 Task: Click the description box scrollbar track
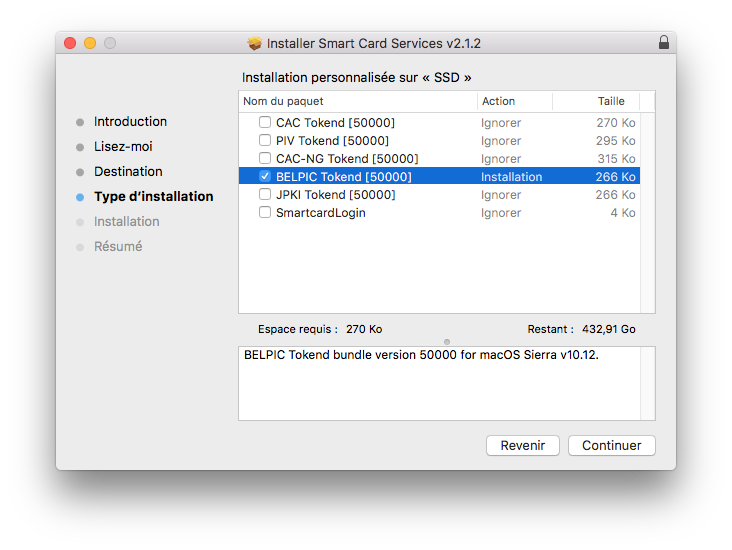pyautogui.click(x=648, y=383)
